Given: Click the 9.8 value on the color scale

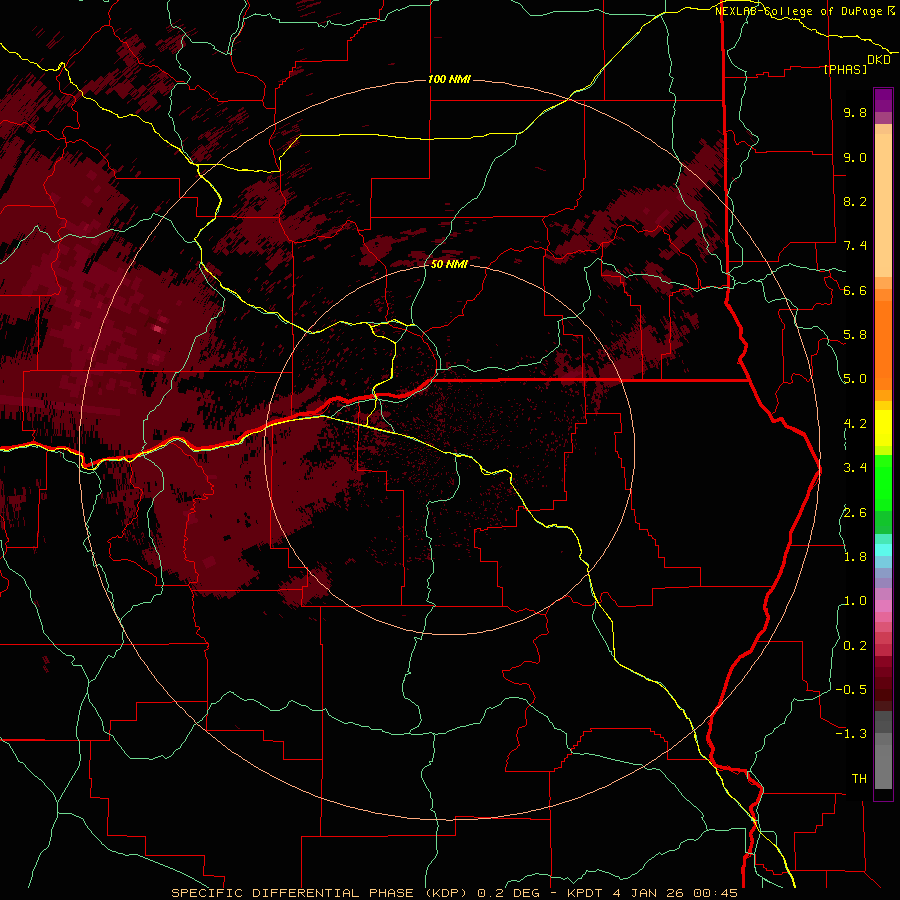Looking at the screenshot, I should (x=855, y=112).
